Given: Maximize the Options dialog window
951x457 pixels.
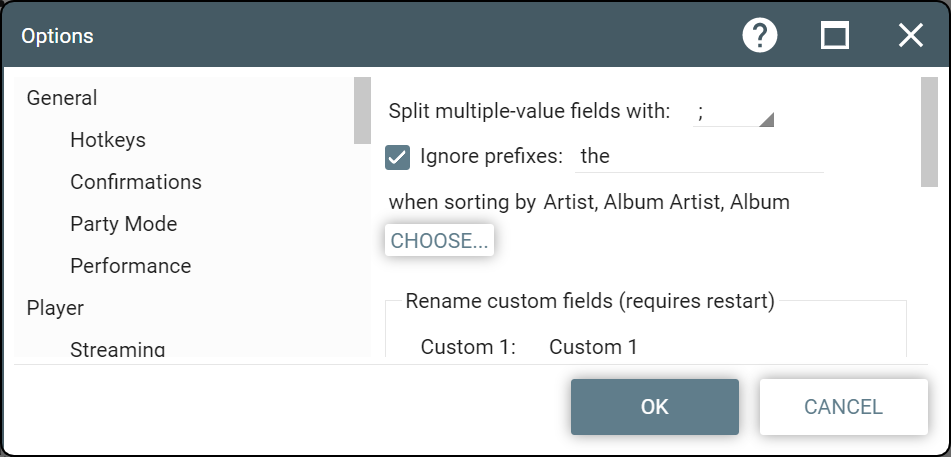Looking at the screenshot, I should tap(835, 36).
